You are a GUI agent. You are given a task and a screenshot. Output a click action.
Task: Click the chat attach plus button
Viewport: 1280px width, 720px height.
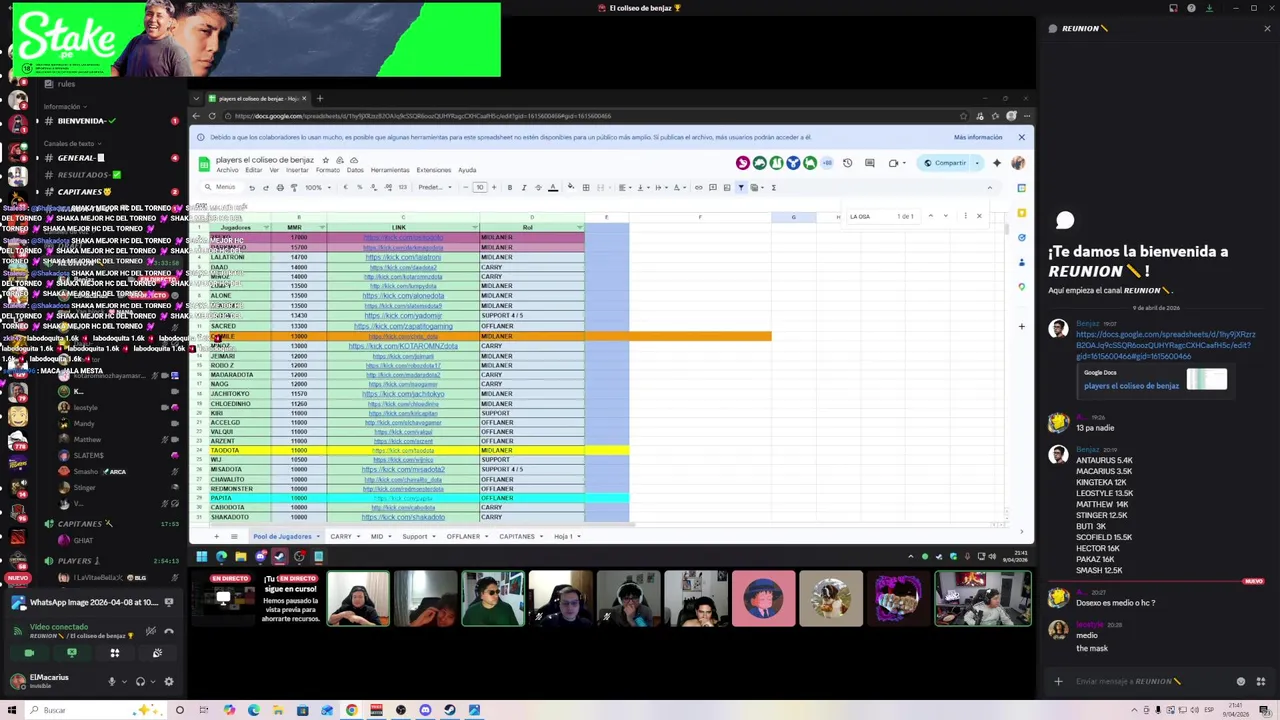[x=1058, y=682]
